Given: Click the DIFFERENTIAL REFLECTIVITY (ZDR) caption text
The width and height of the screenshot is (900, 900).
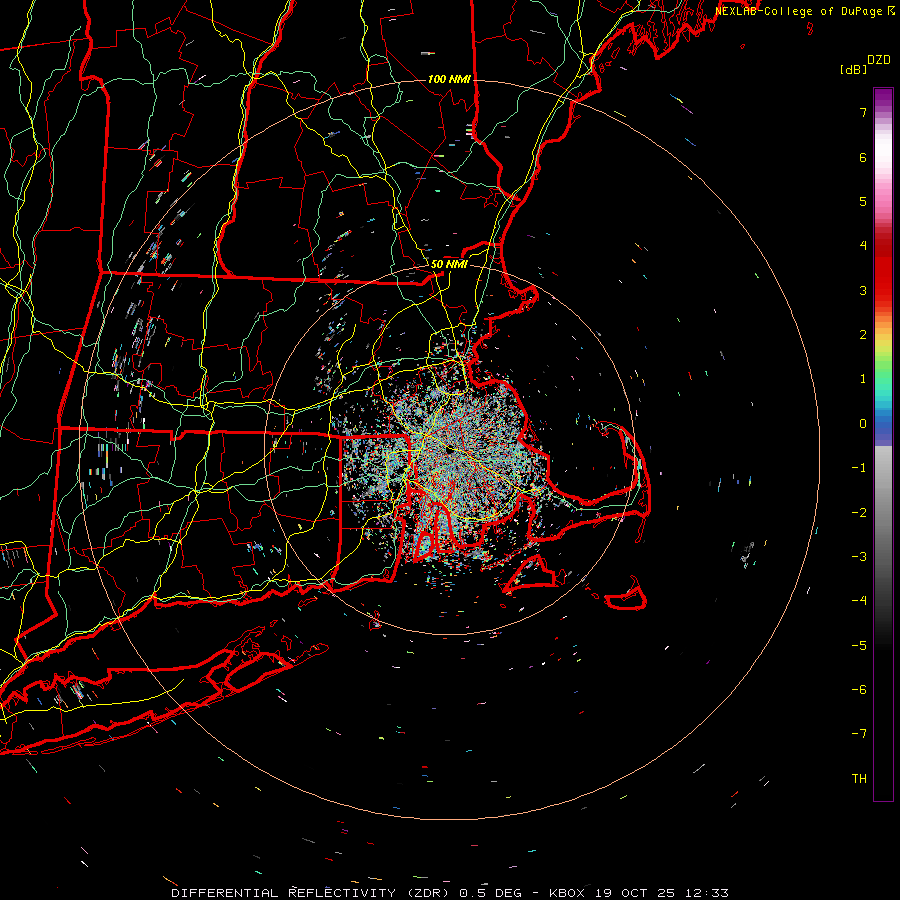Looking at the screenshot, I should [313, 893].
